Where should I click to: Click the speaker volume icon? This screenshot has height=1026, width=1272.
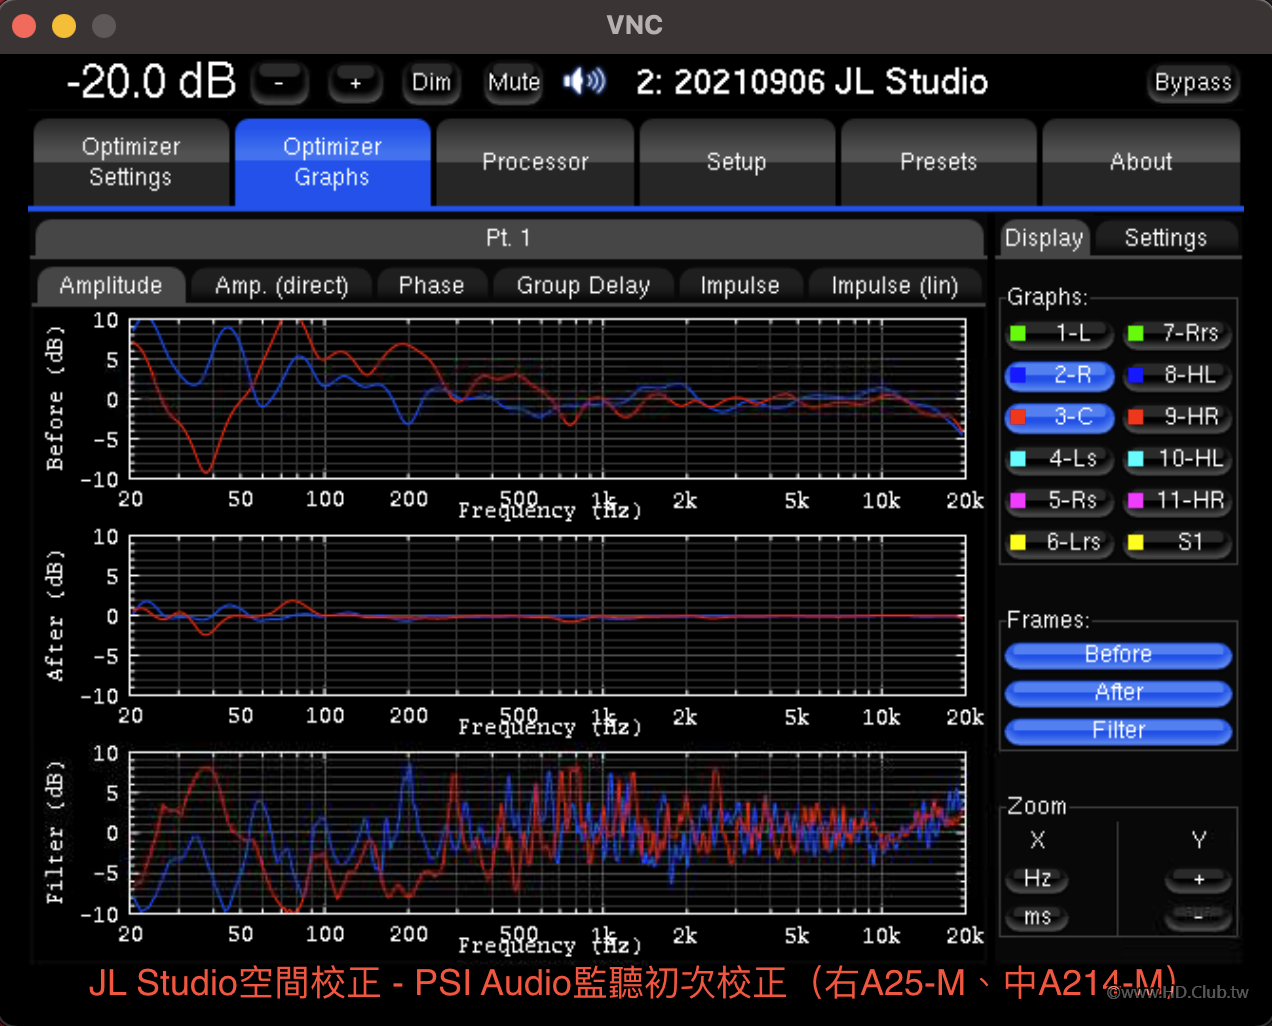(584, 82)
